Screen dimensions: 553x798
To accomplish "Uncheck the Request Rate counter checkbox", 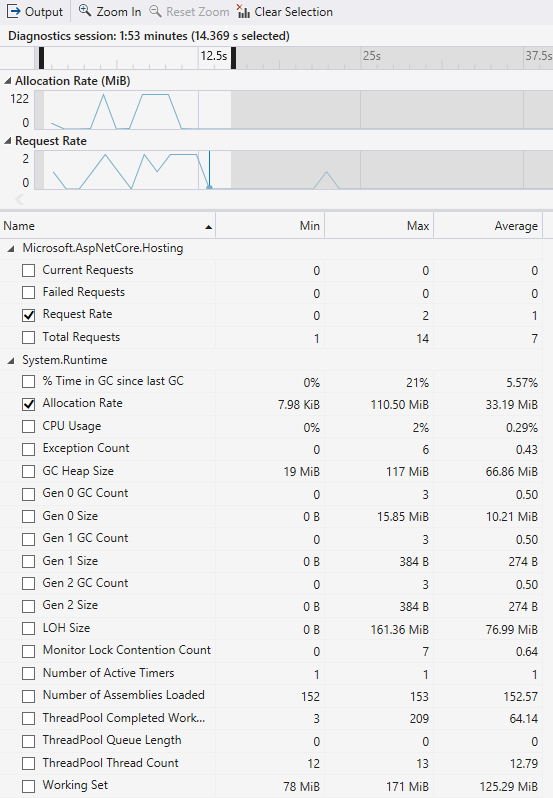I will (28, 315).
